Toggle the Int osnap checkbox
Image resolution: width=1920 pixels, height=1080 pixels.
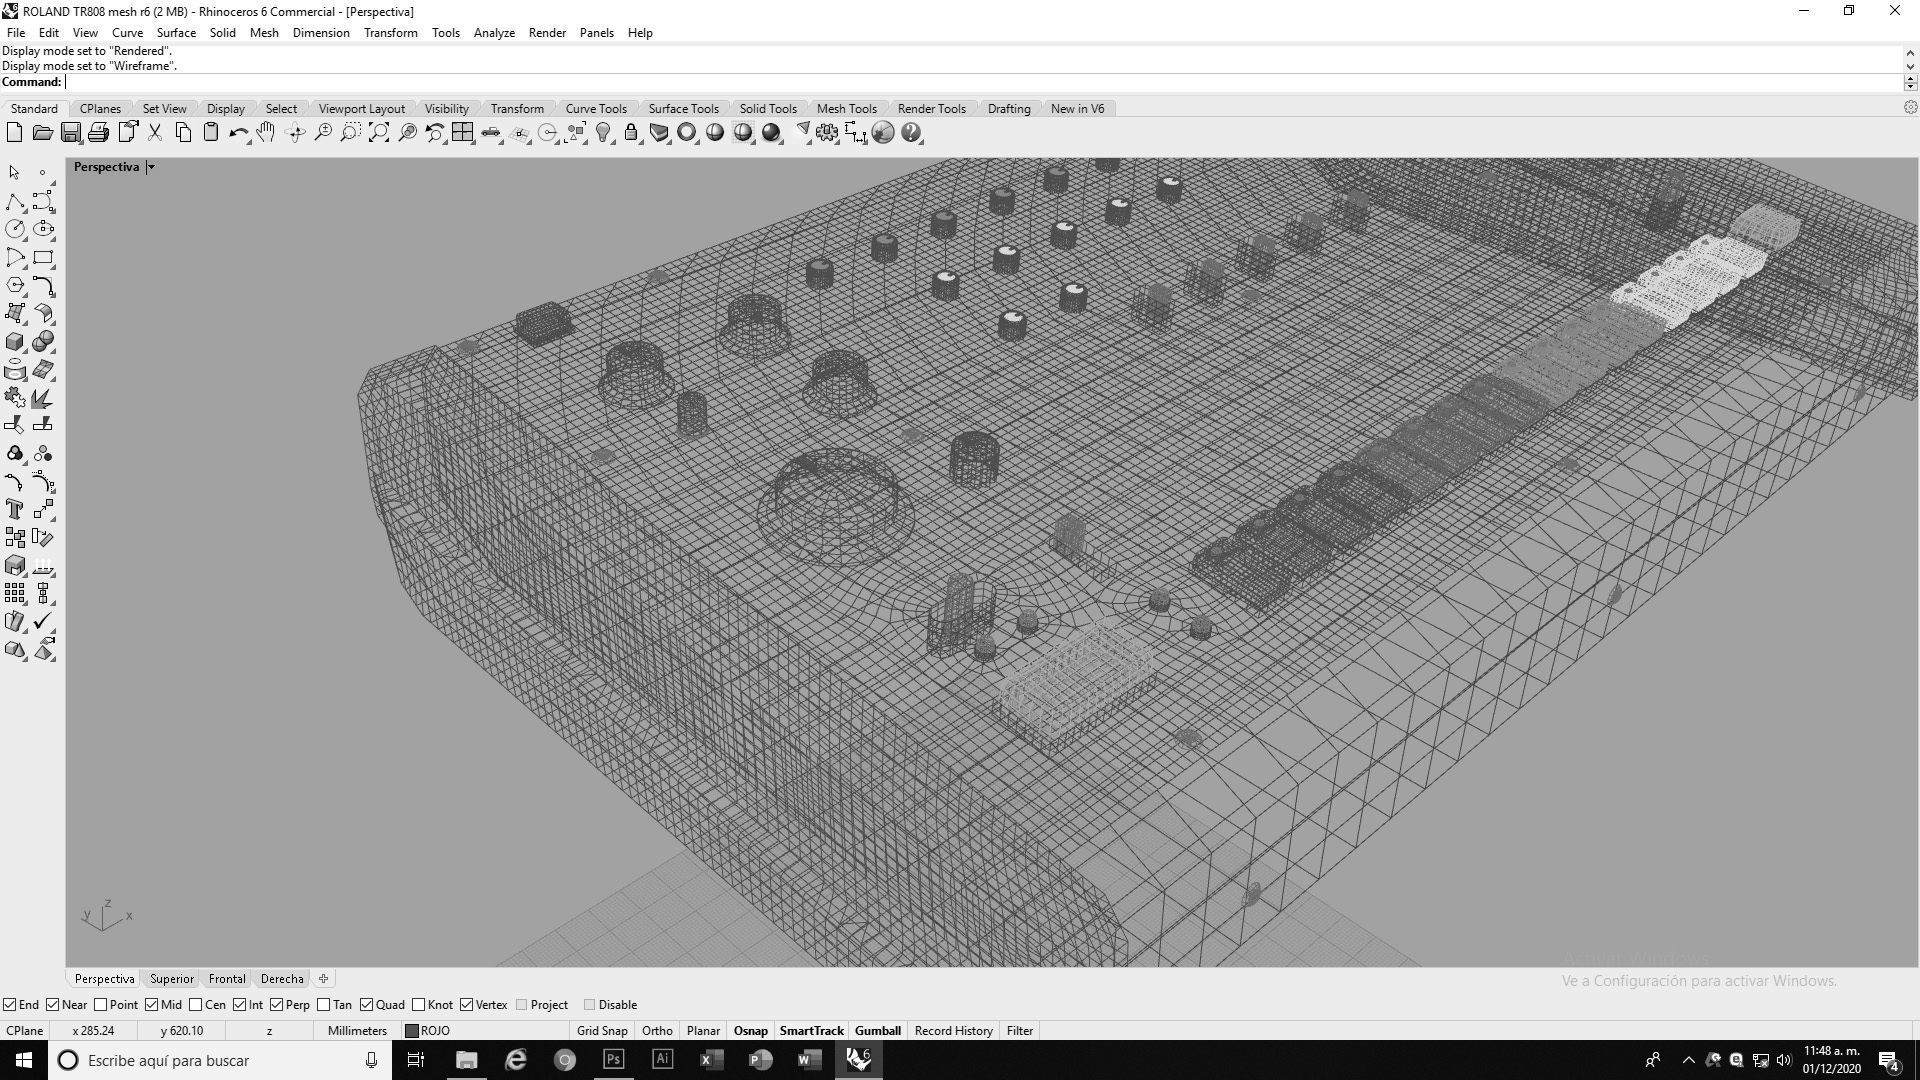point(239,1005)
